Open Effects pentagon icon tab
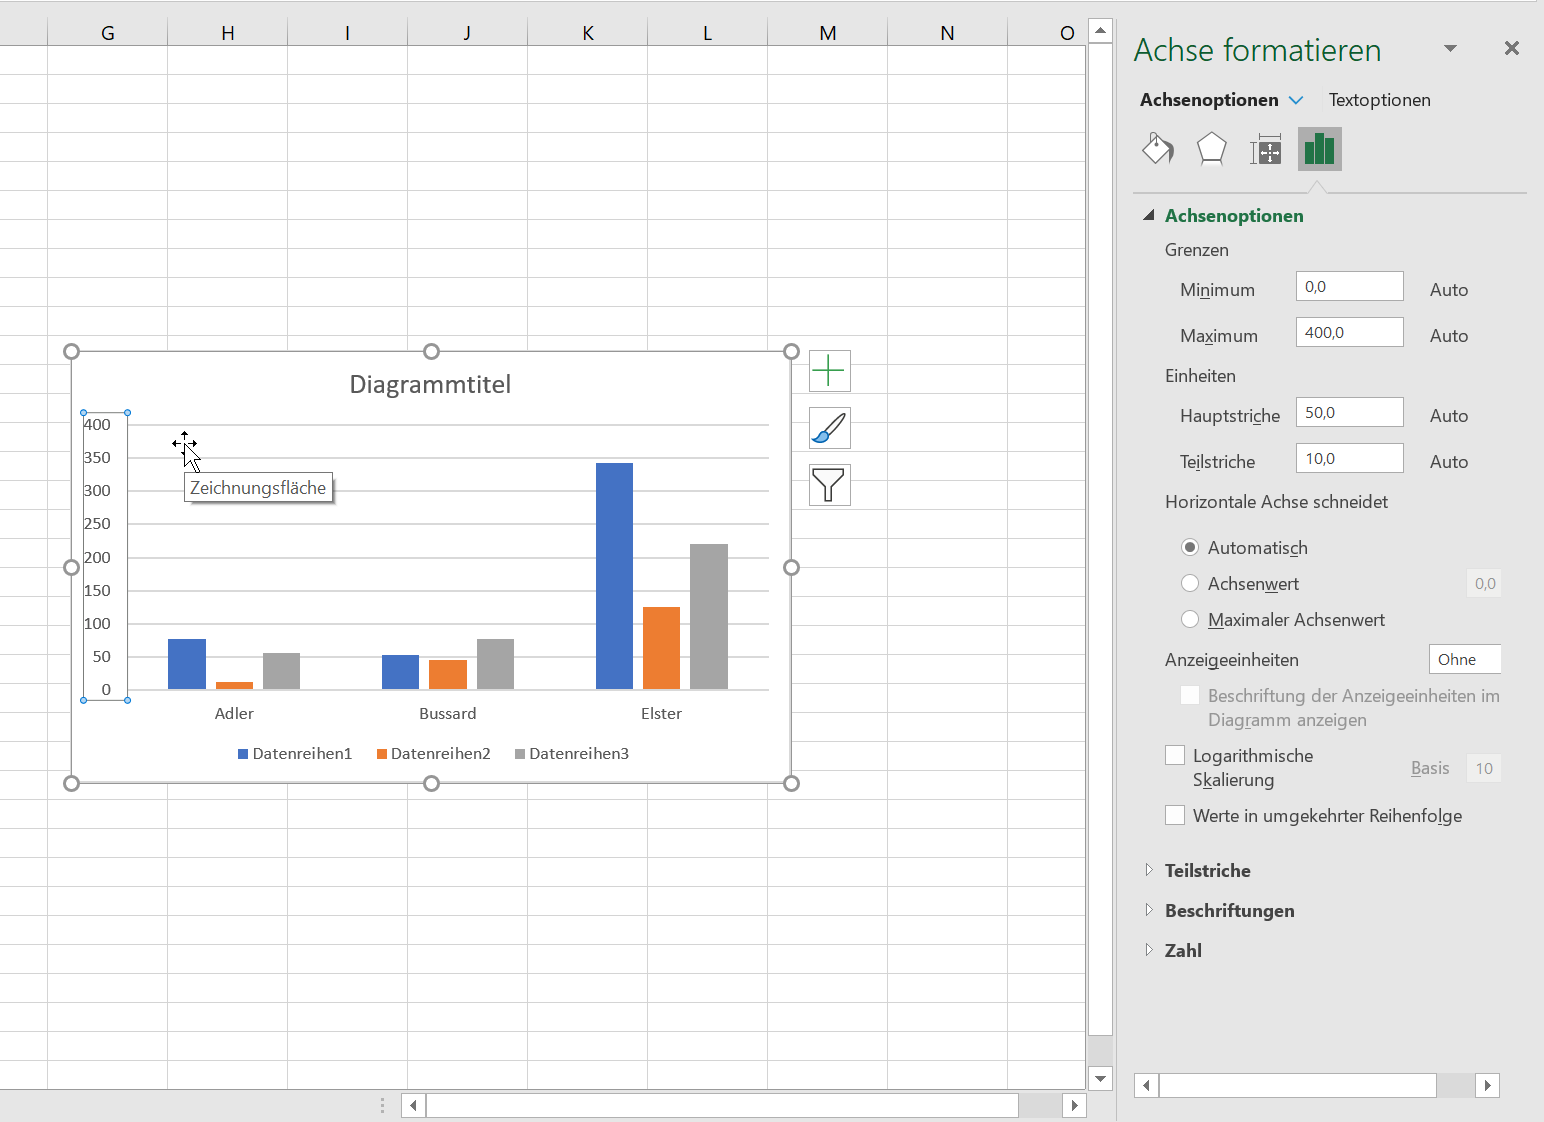 point(1211,149)
